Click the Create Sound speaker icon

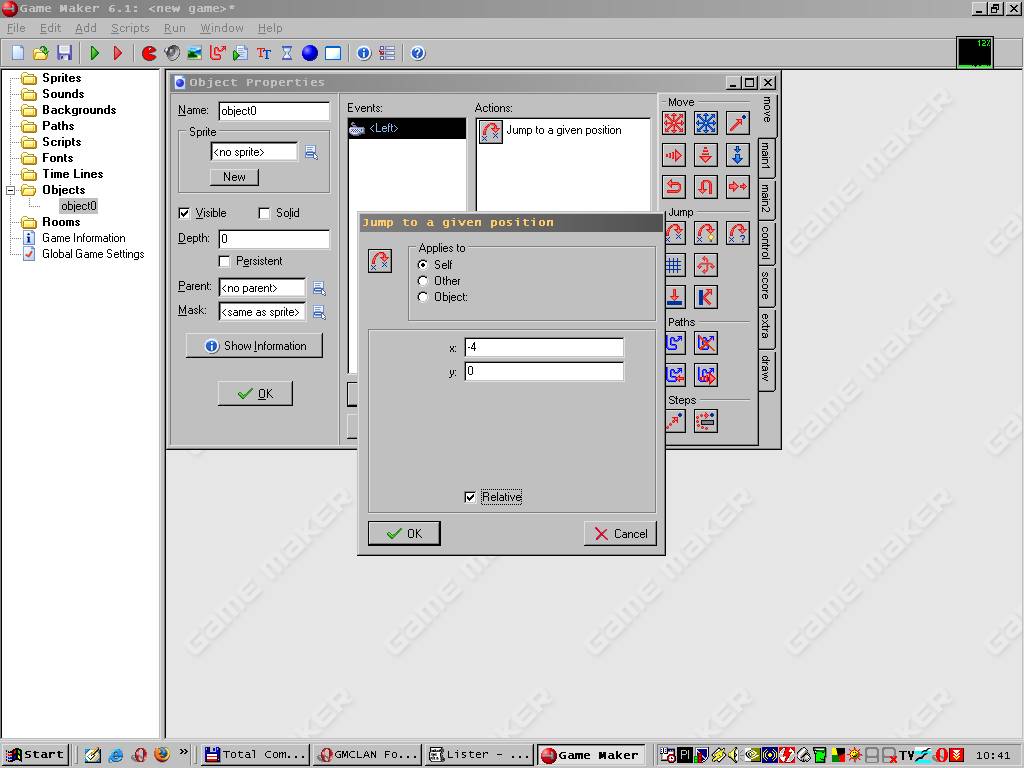172,53
